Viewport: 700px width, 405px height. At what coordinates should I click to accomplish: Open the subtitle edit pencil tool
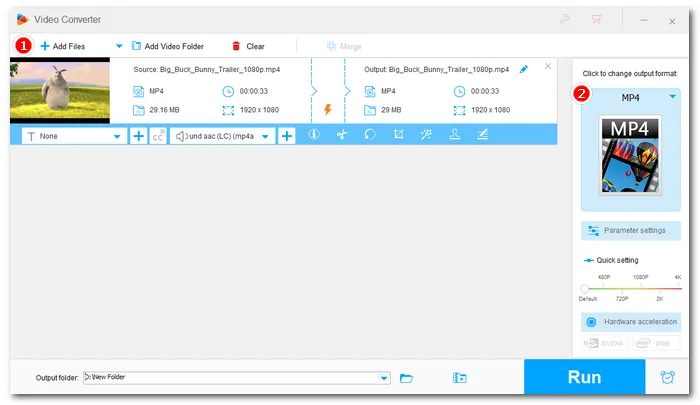pos(483,134)
